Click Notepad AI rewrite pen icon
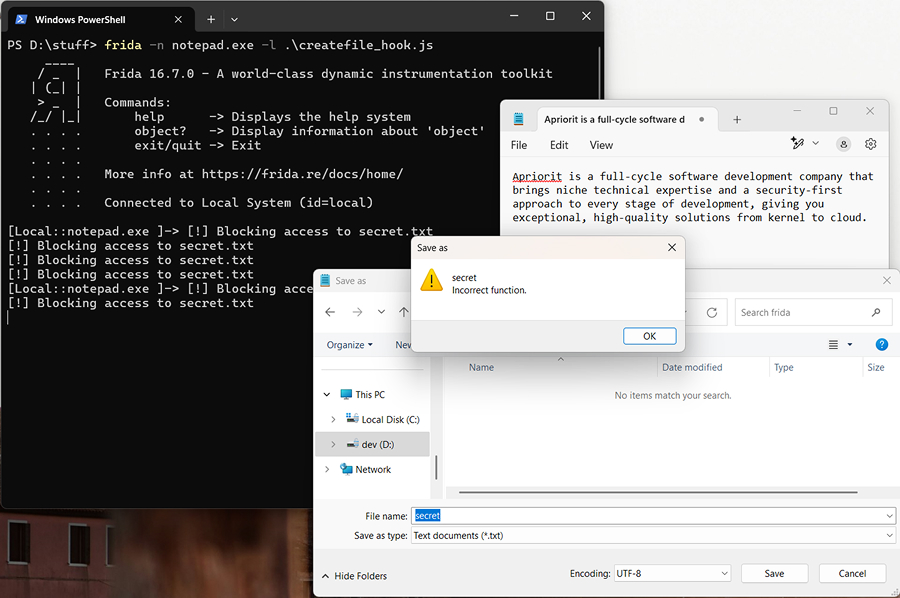 coord(797,143)
